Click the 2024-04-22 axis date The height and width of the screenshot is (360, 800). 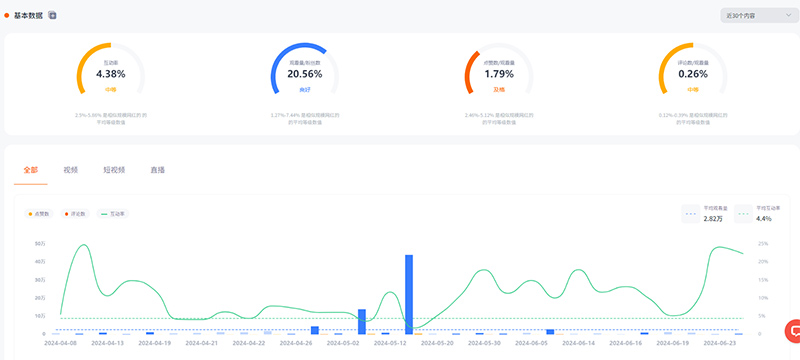pos(249,343)
